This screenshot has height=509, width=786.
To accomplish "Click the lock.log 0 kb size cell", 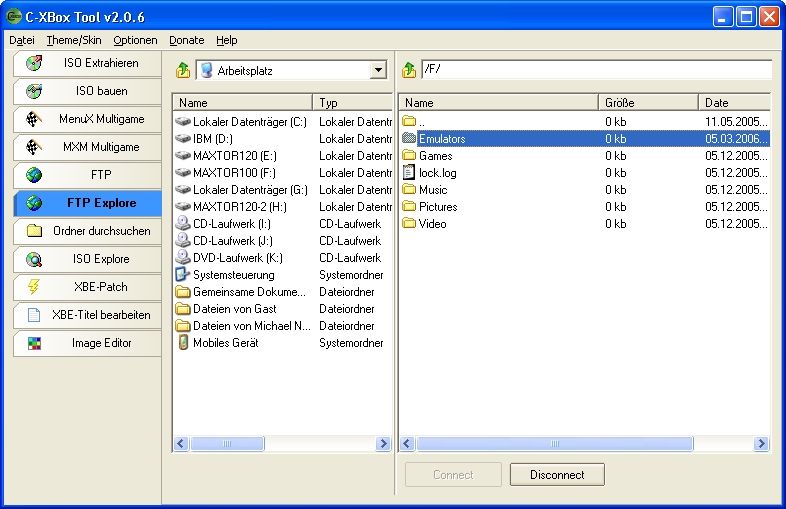I will (616, 173).
